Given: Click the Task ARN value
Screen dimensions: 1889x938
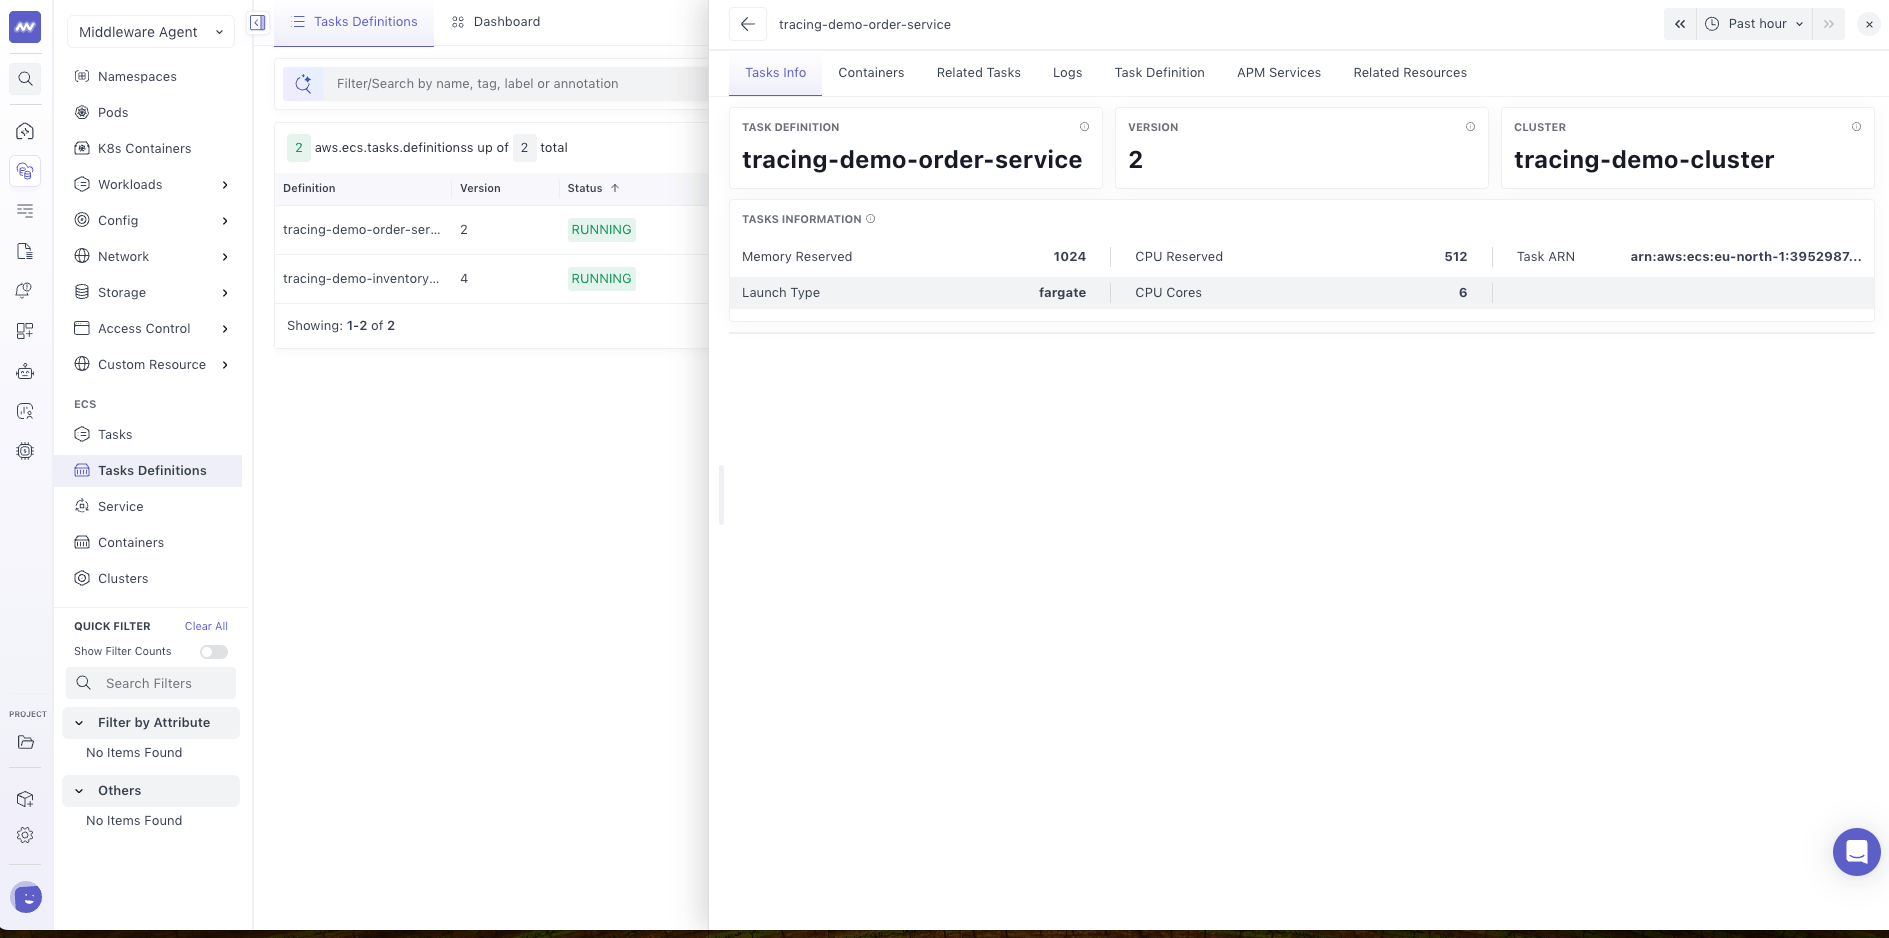Looking at the screenshot, I should [1745, 257].
